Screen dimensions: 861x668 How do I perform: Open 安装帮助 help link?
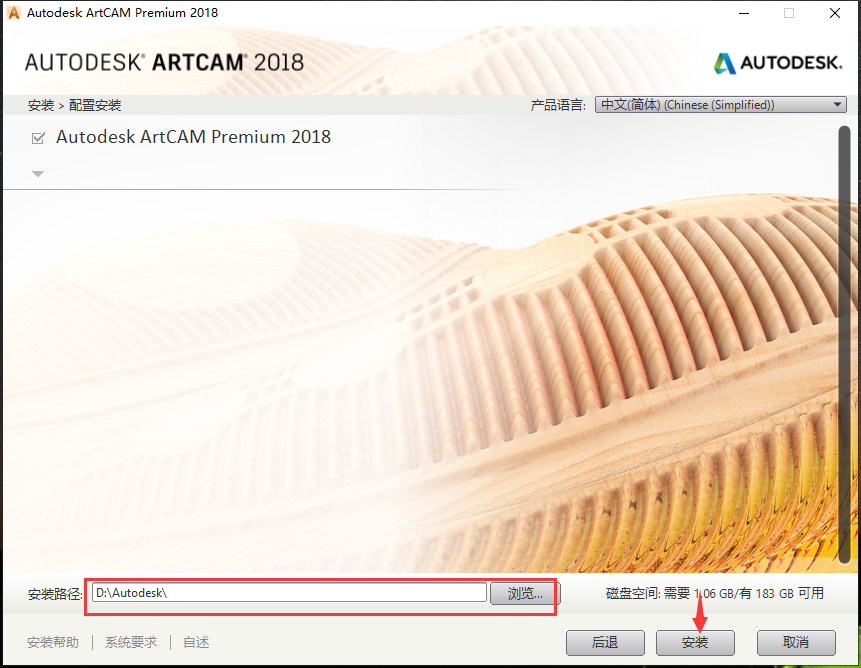click(52, 642)
